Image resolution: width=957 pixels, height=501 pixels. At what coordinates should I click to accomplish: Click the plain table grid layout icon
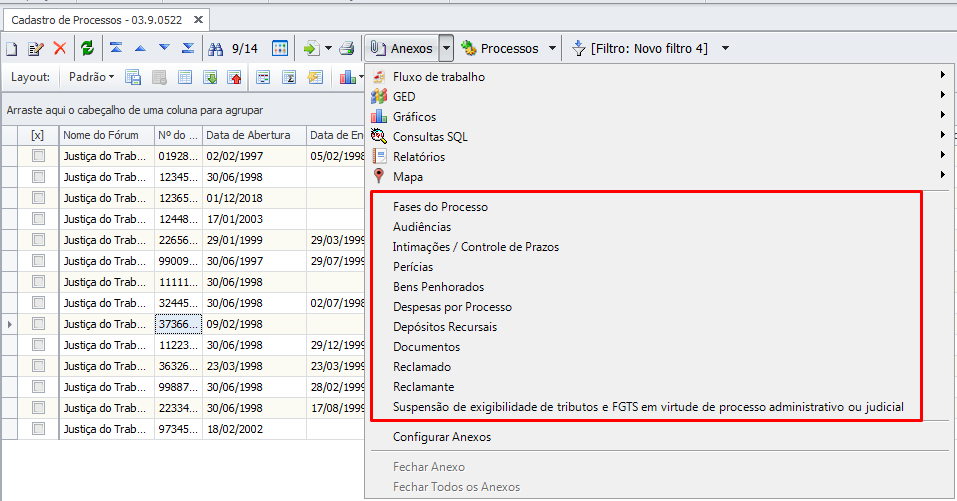click(185, 77)
